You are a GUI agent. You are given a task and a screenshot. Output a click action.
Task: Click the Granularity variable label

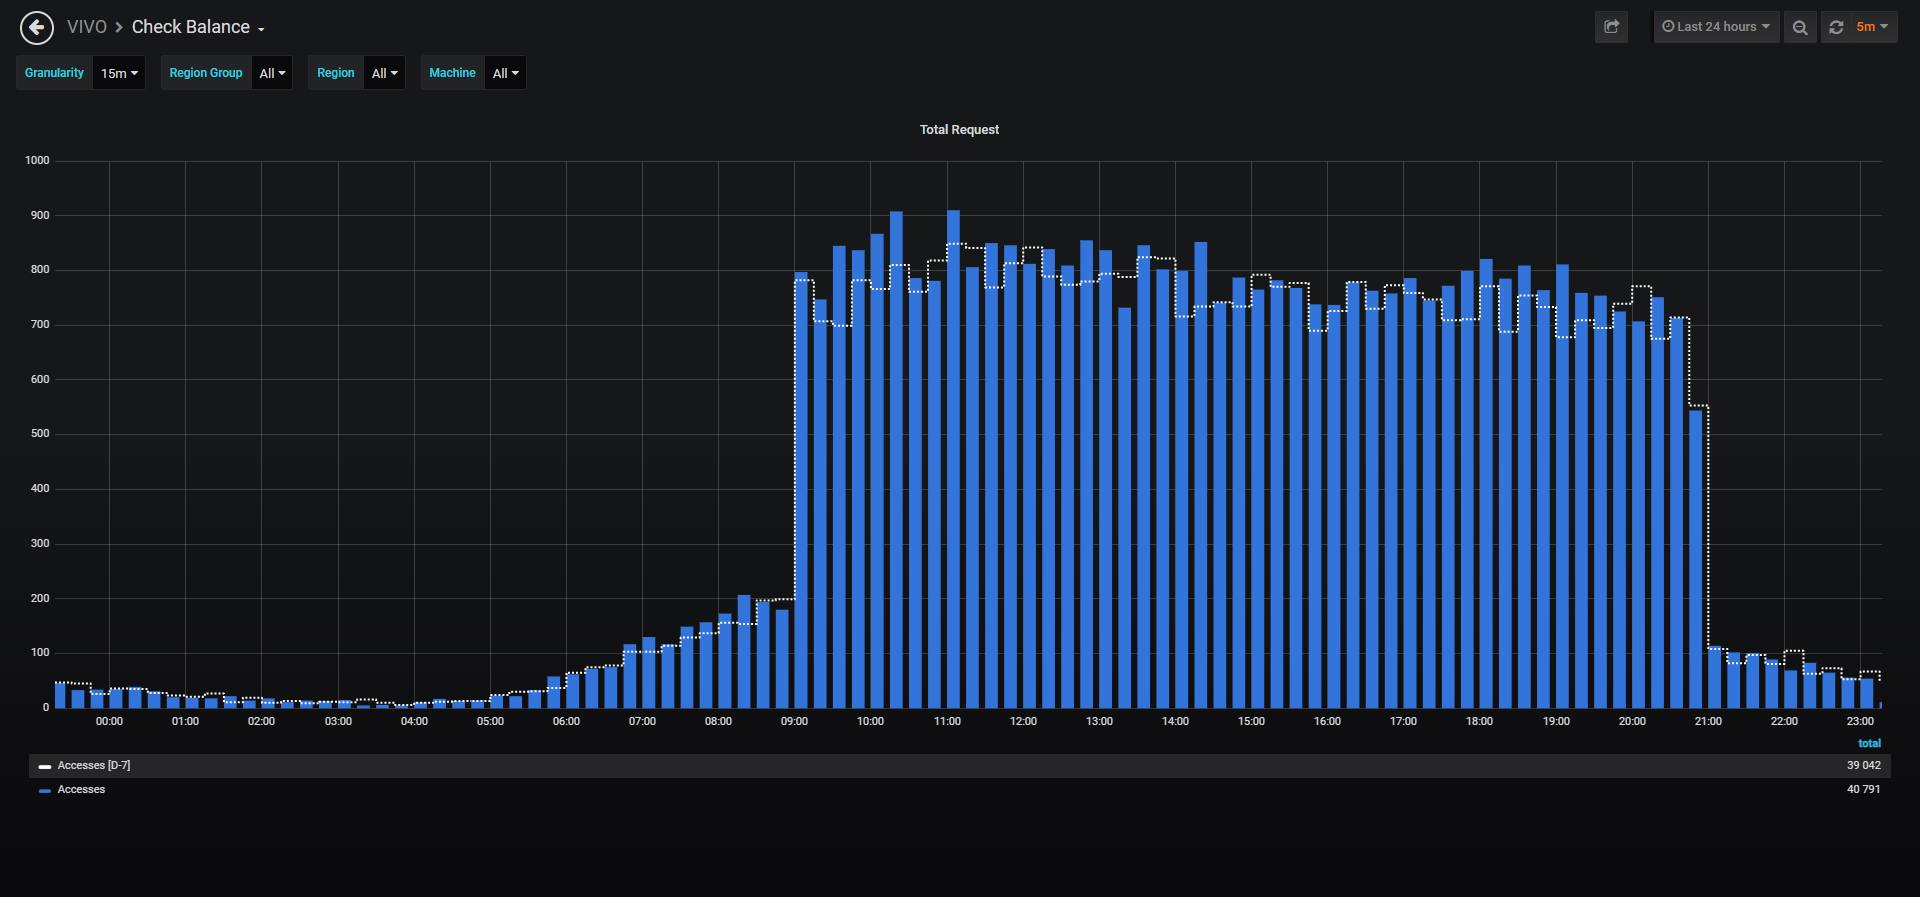click(x=54, y=73)
